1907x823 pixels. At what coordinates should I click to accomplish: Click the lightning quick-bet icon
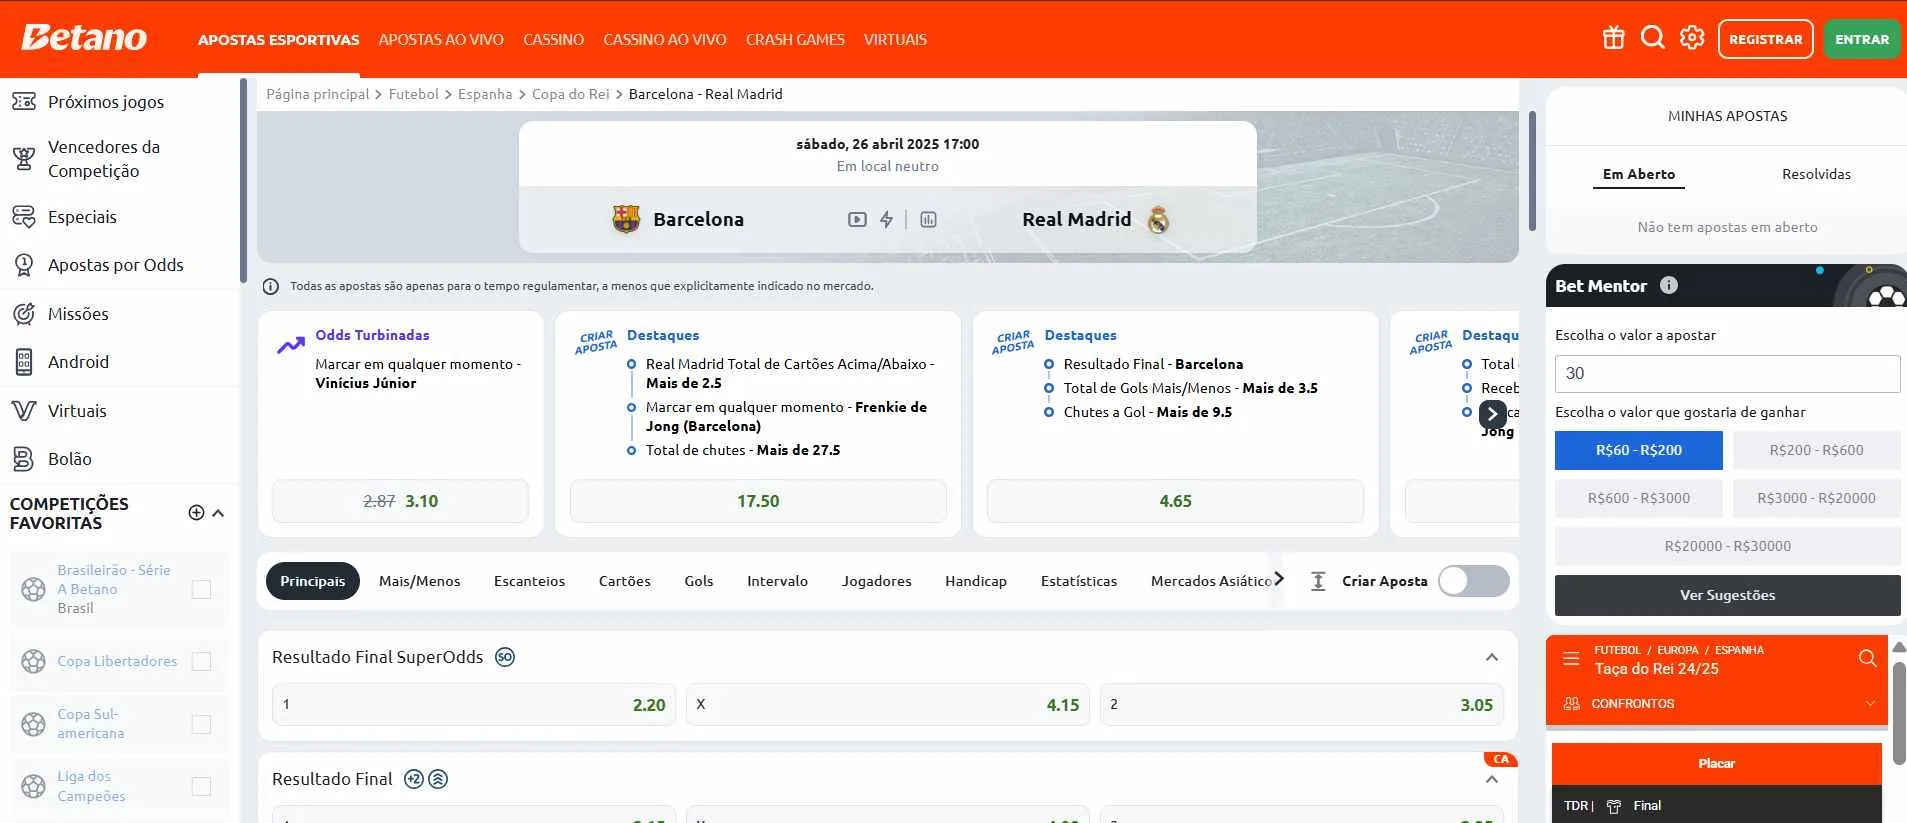(886, 219)
